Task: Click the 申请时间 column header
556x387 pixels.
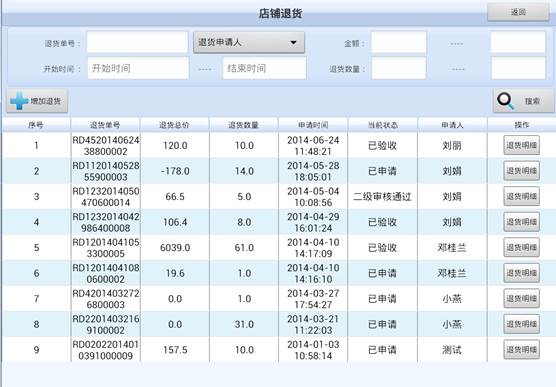Action: [x=313, y=125]
